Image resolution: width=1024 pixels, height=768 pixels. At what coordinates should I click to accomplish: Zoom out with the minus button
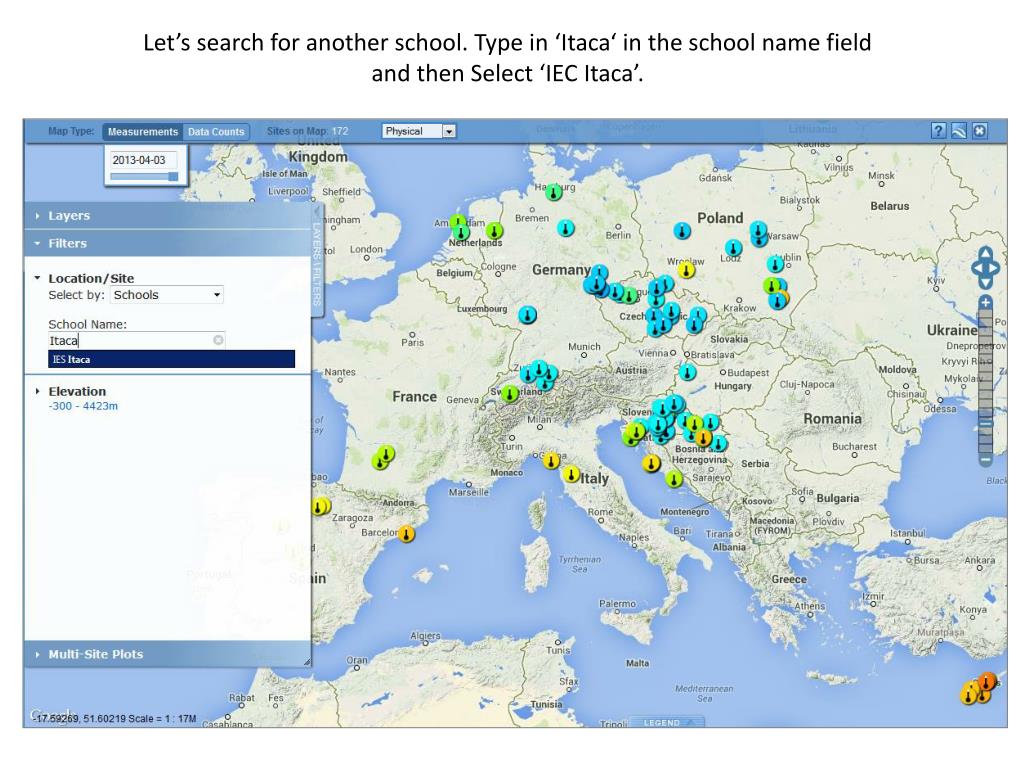985,460
